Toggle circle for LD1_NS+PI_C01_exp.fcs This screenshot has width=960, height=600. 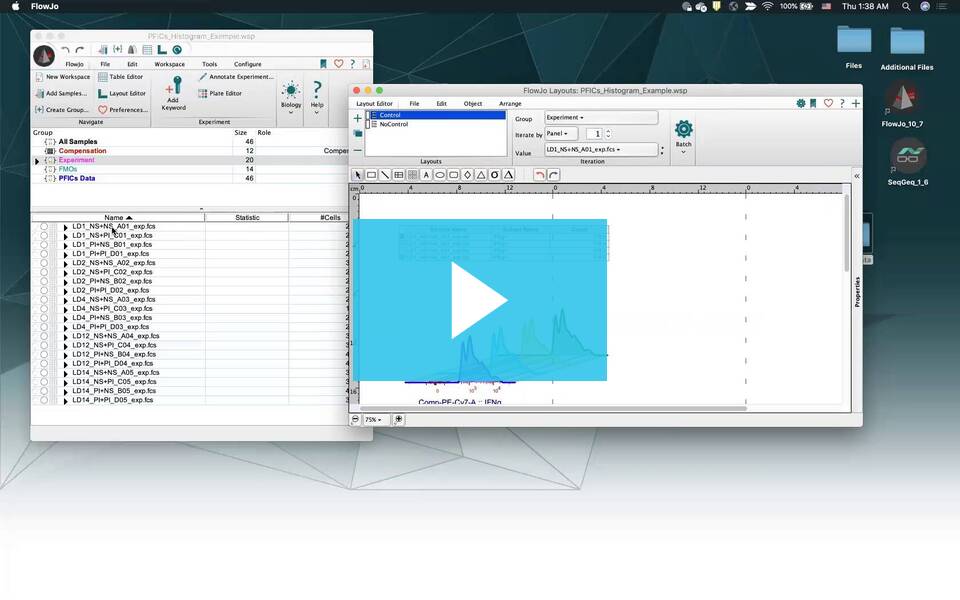click(44, 236)
